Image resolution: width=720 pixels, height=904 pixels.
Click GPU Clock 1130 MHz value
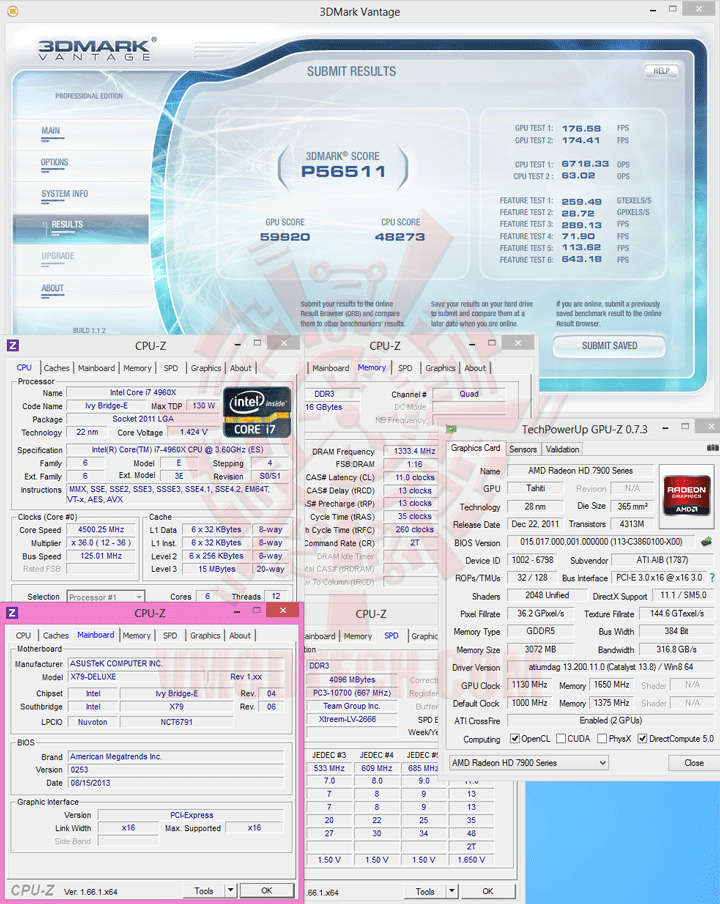[x=529, y=685]
